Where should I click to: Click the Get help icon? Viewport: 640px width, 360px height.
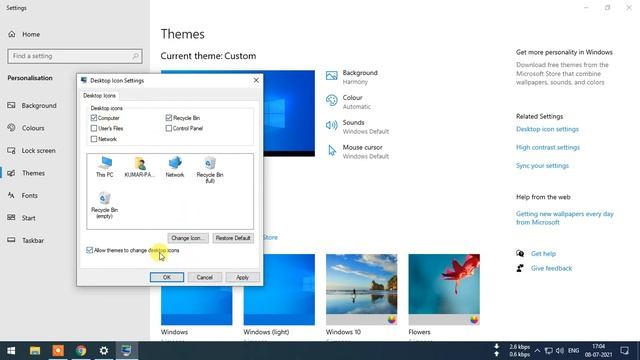click(520, 253)
